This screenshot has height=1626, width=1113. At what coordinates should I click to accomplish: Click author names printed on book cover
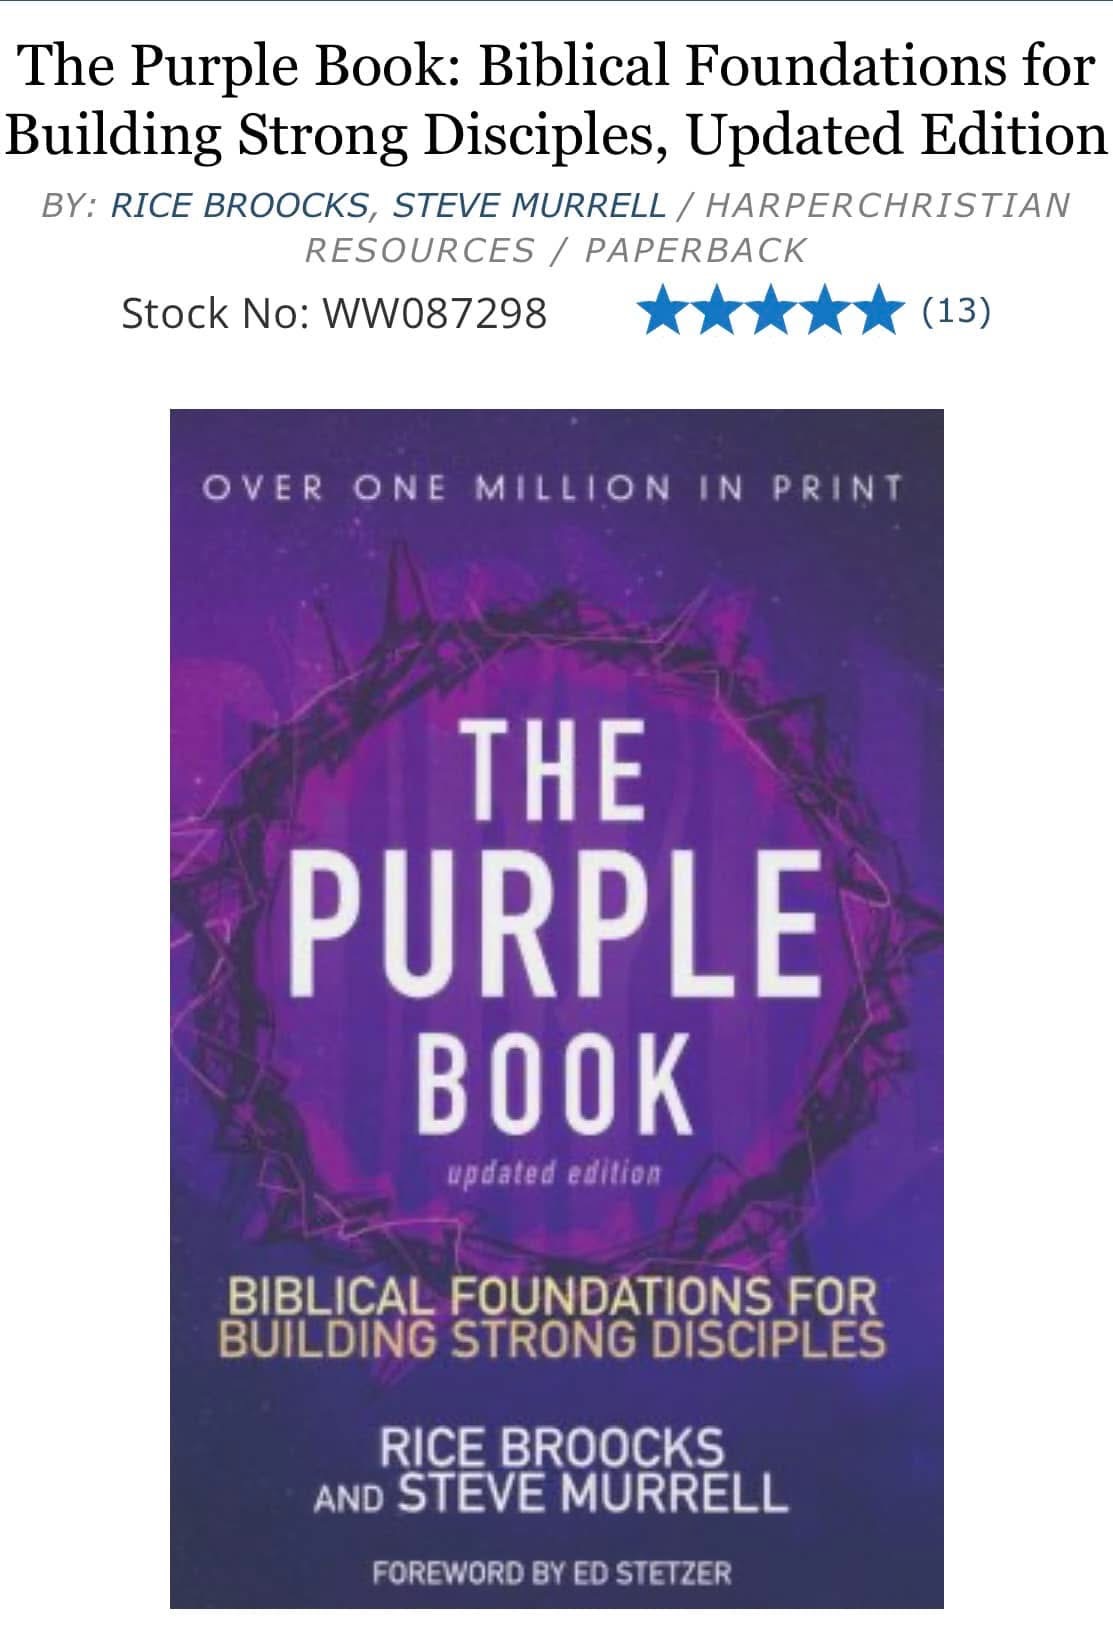(x=551, y=1470)
